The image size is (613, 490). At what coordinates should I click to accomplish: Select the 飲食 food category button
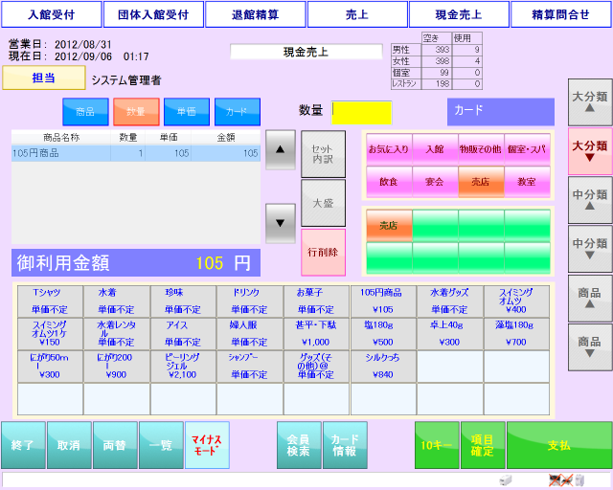pyautogui.click(x=389, y=181)
